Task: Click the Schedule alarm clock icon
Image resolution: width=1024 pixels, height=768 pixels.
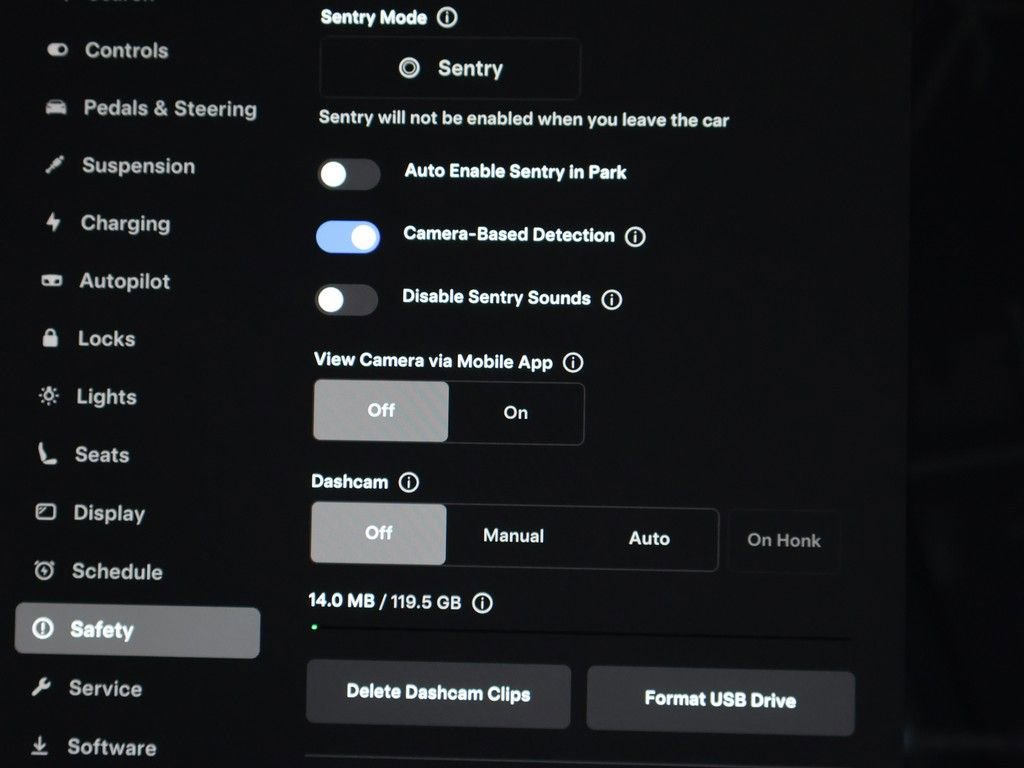Action: 42,571
